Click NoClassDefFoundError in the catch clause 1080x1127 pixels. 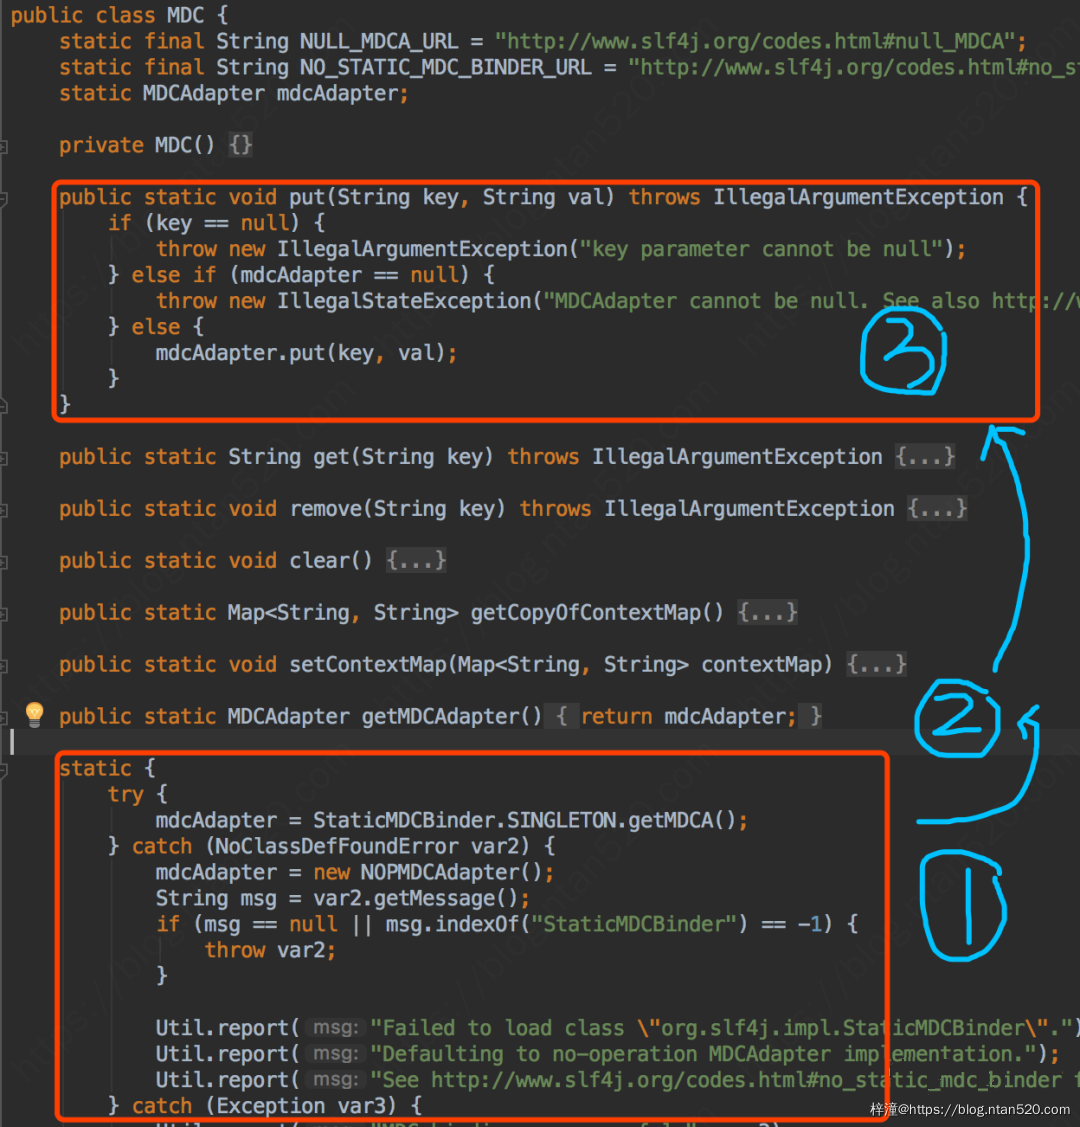point(337,846)
